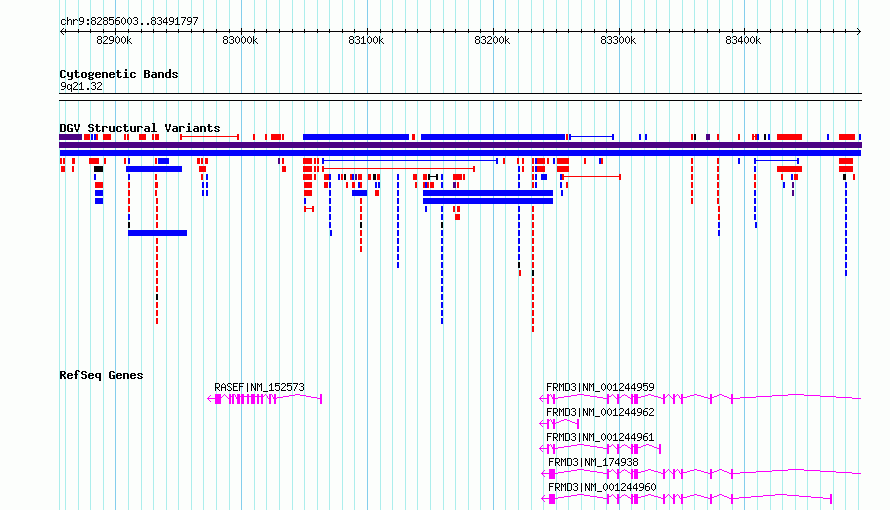
Task: Click the 83000k ruler coordinate
Action: [240, 40]
